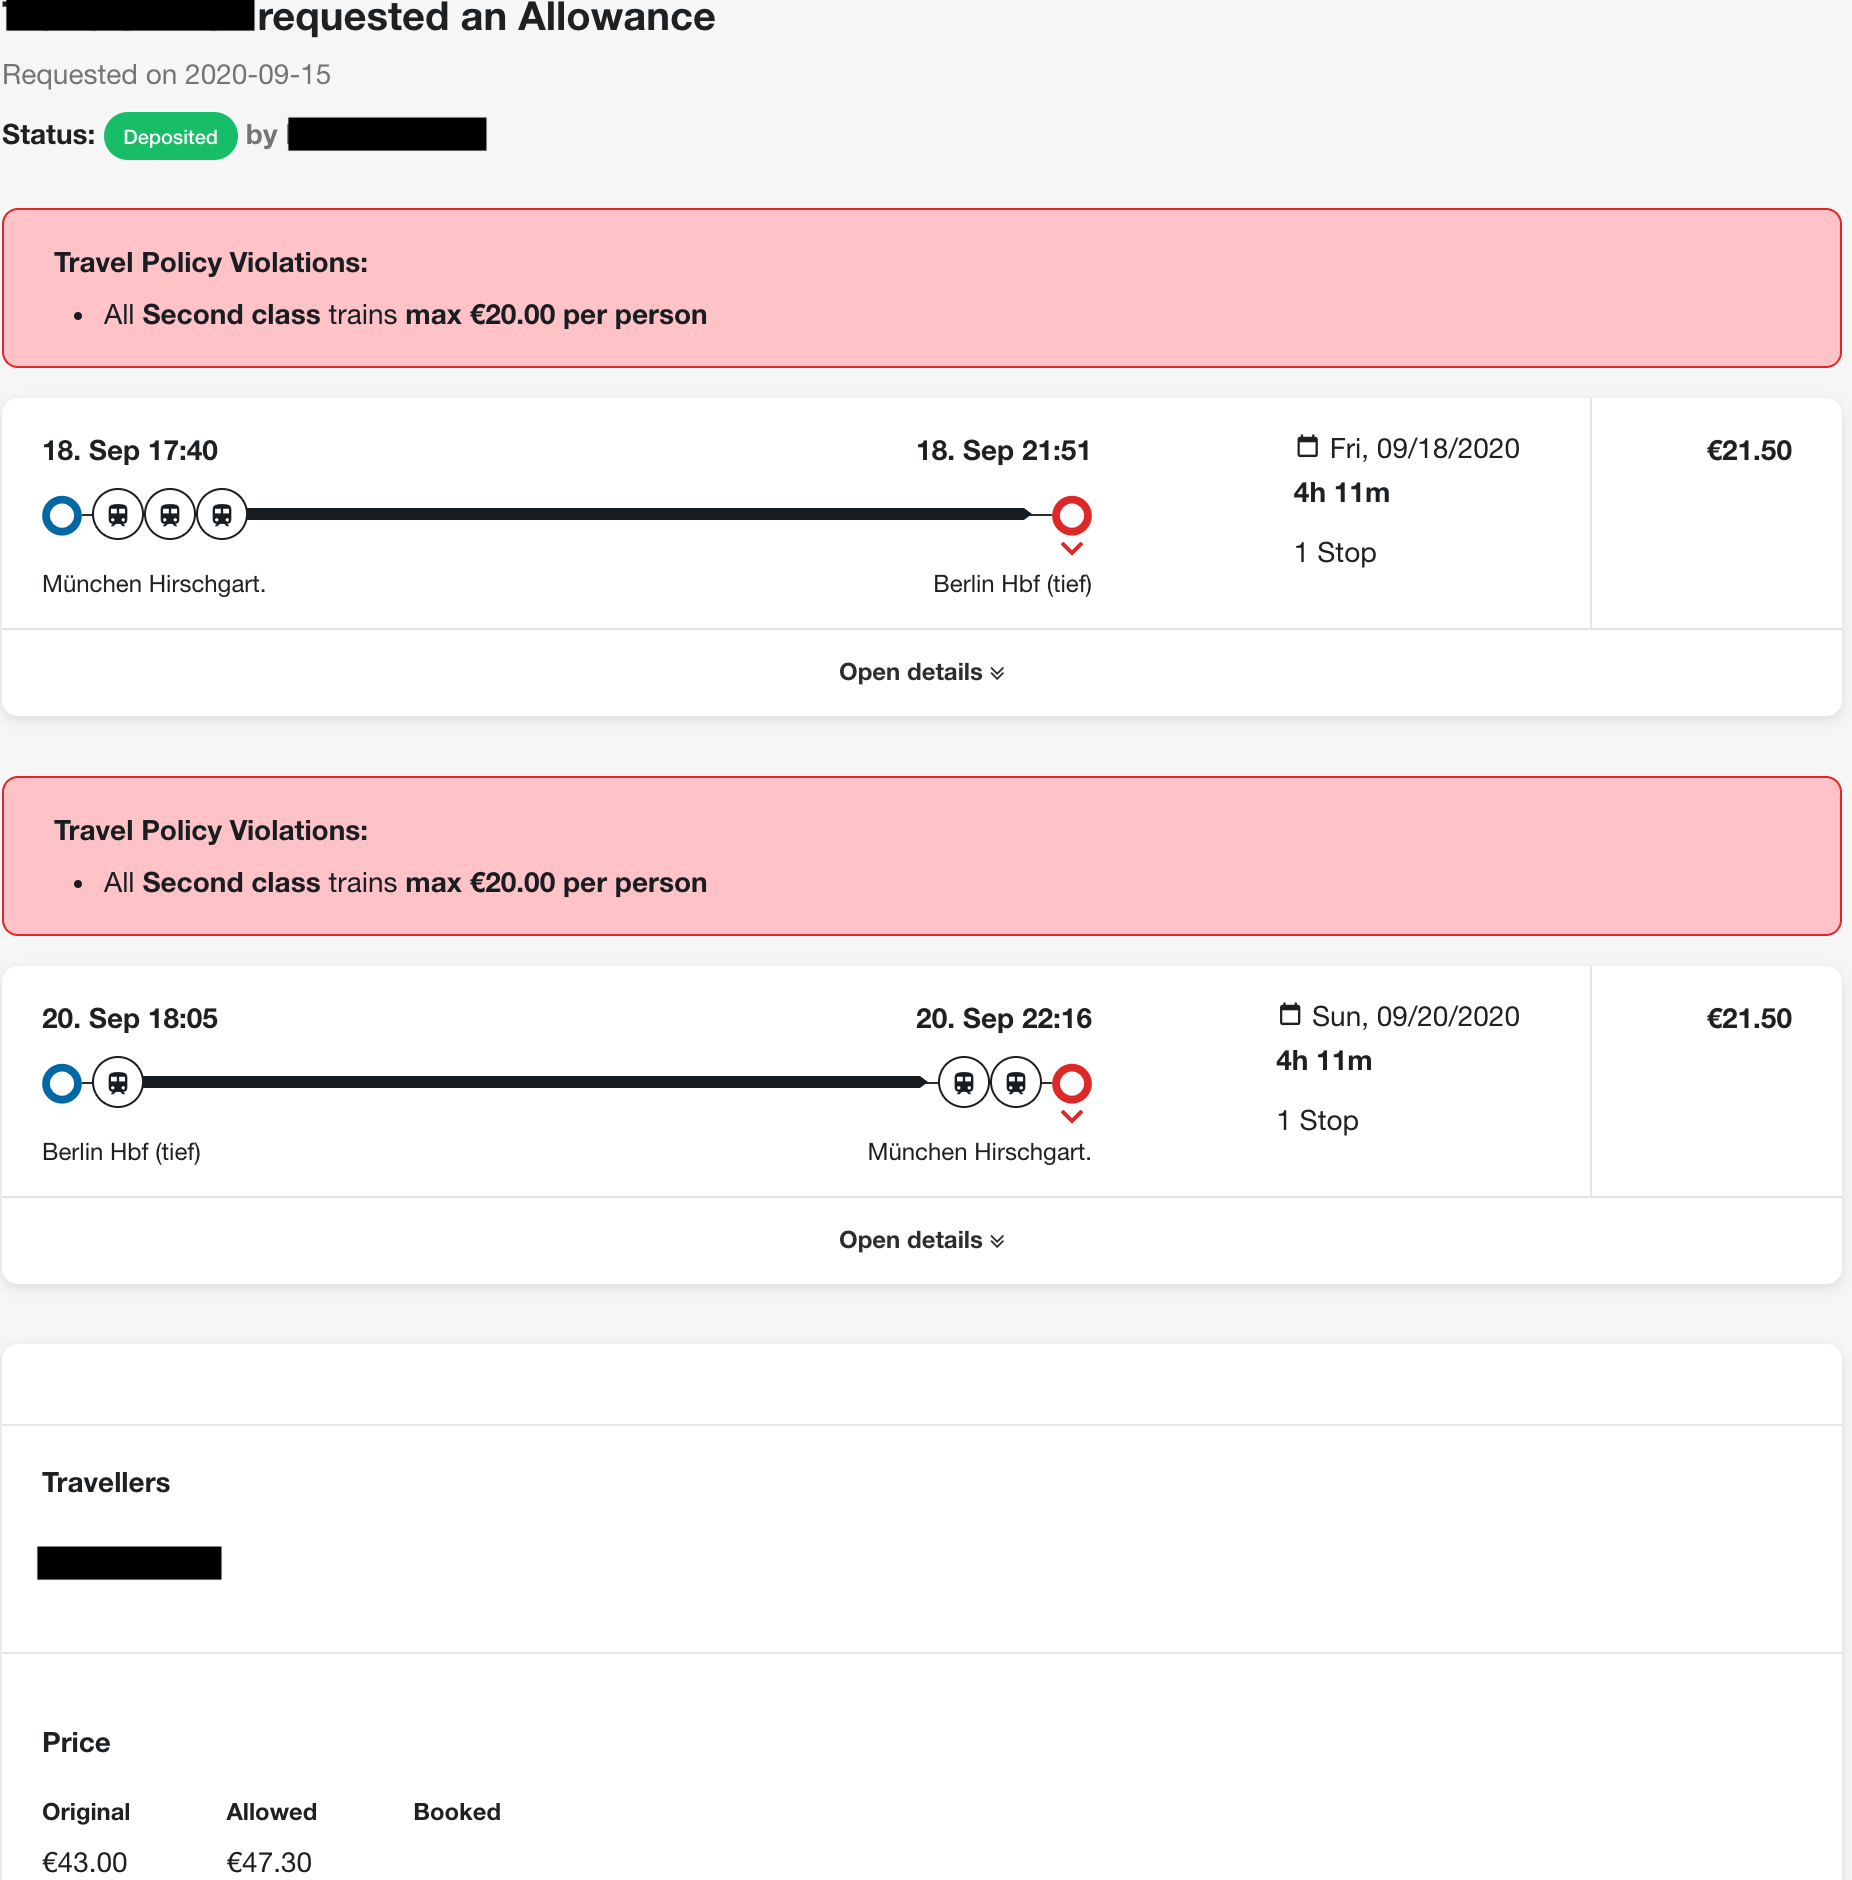Viewport: 1852px width, 1880px height.
Task: Click the first Travel Policy Violations banner
Action: click(x=922, y=288)
